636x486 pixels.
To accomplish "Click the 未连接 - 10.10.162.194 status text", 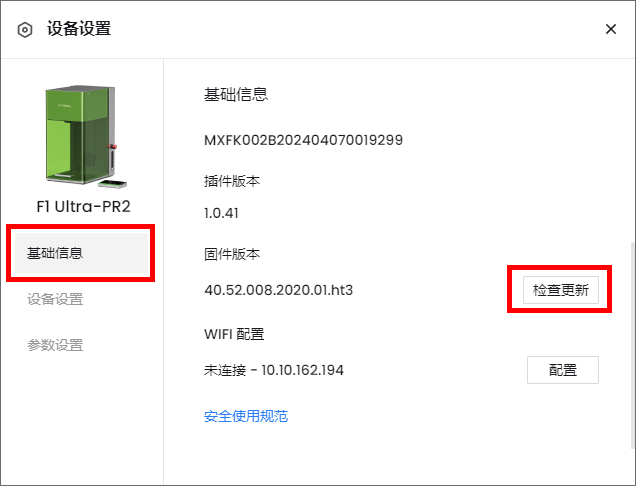I will click(x=273, y=370).
